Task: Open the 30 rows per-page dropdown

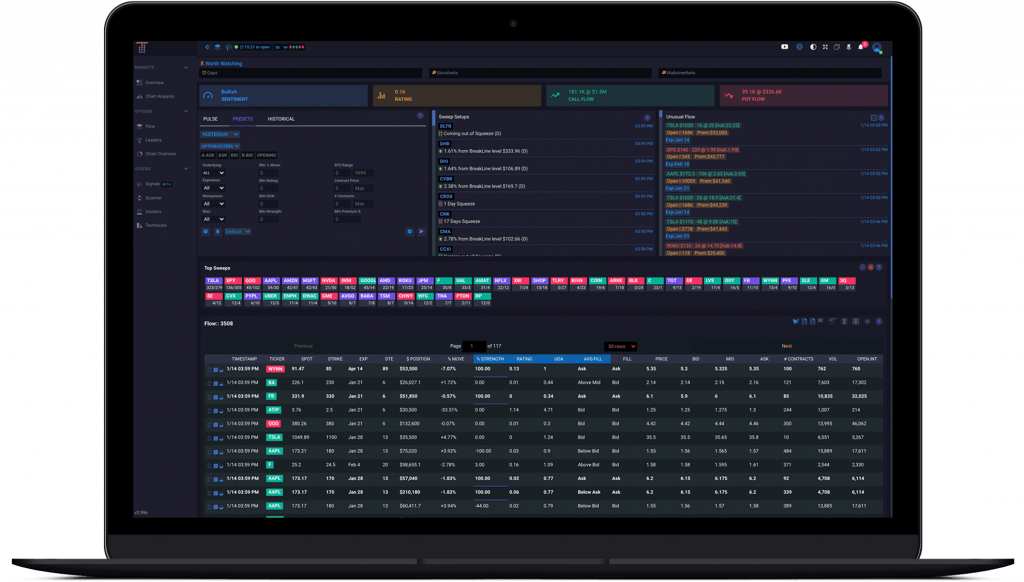Action: click(622, 344)
